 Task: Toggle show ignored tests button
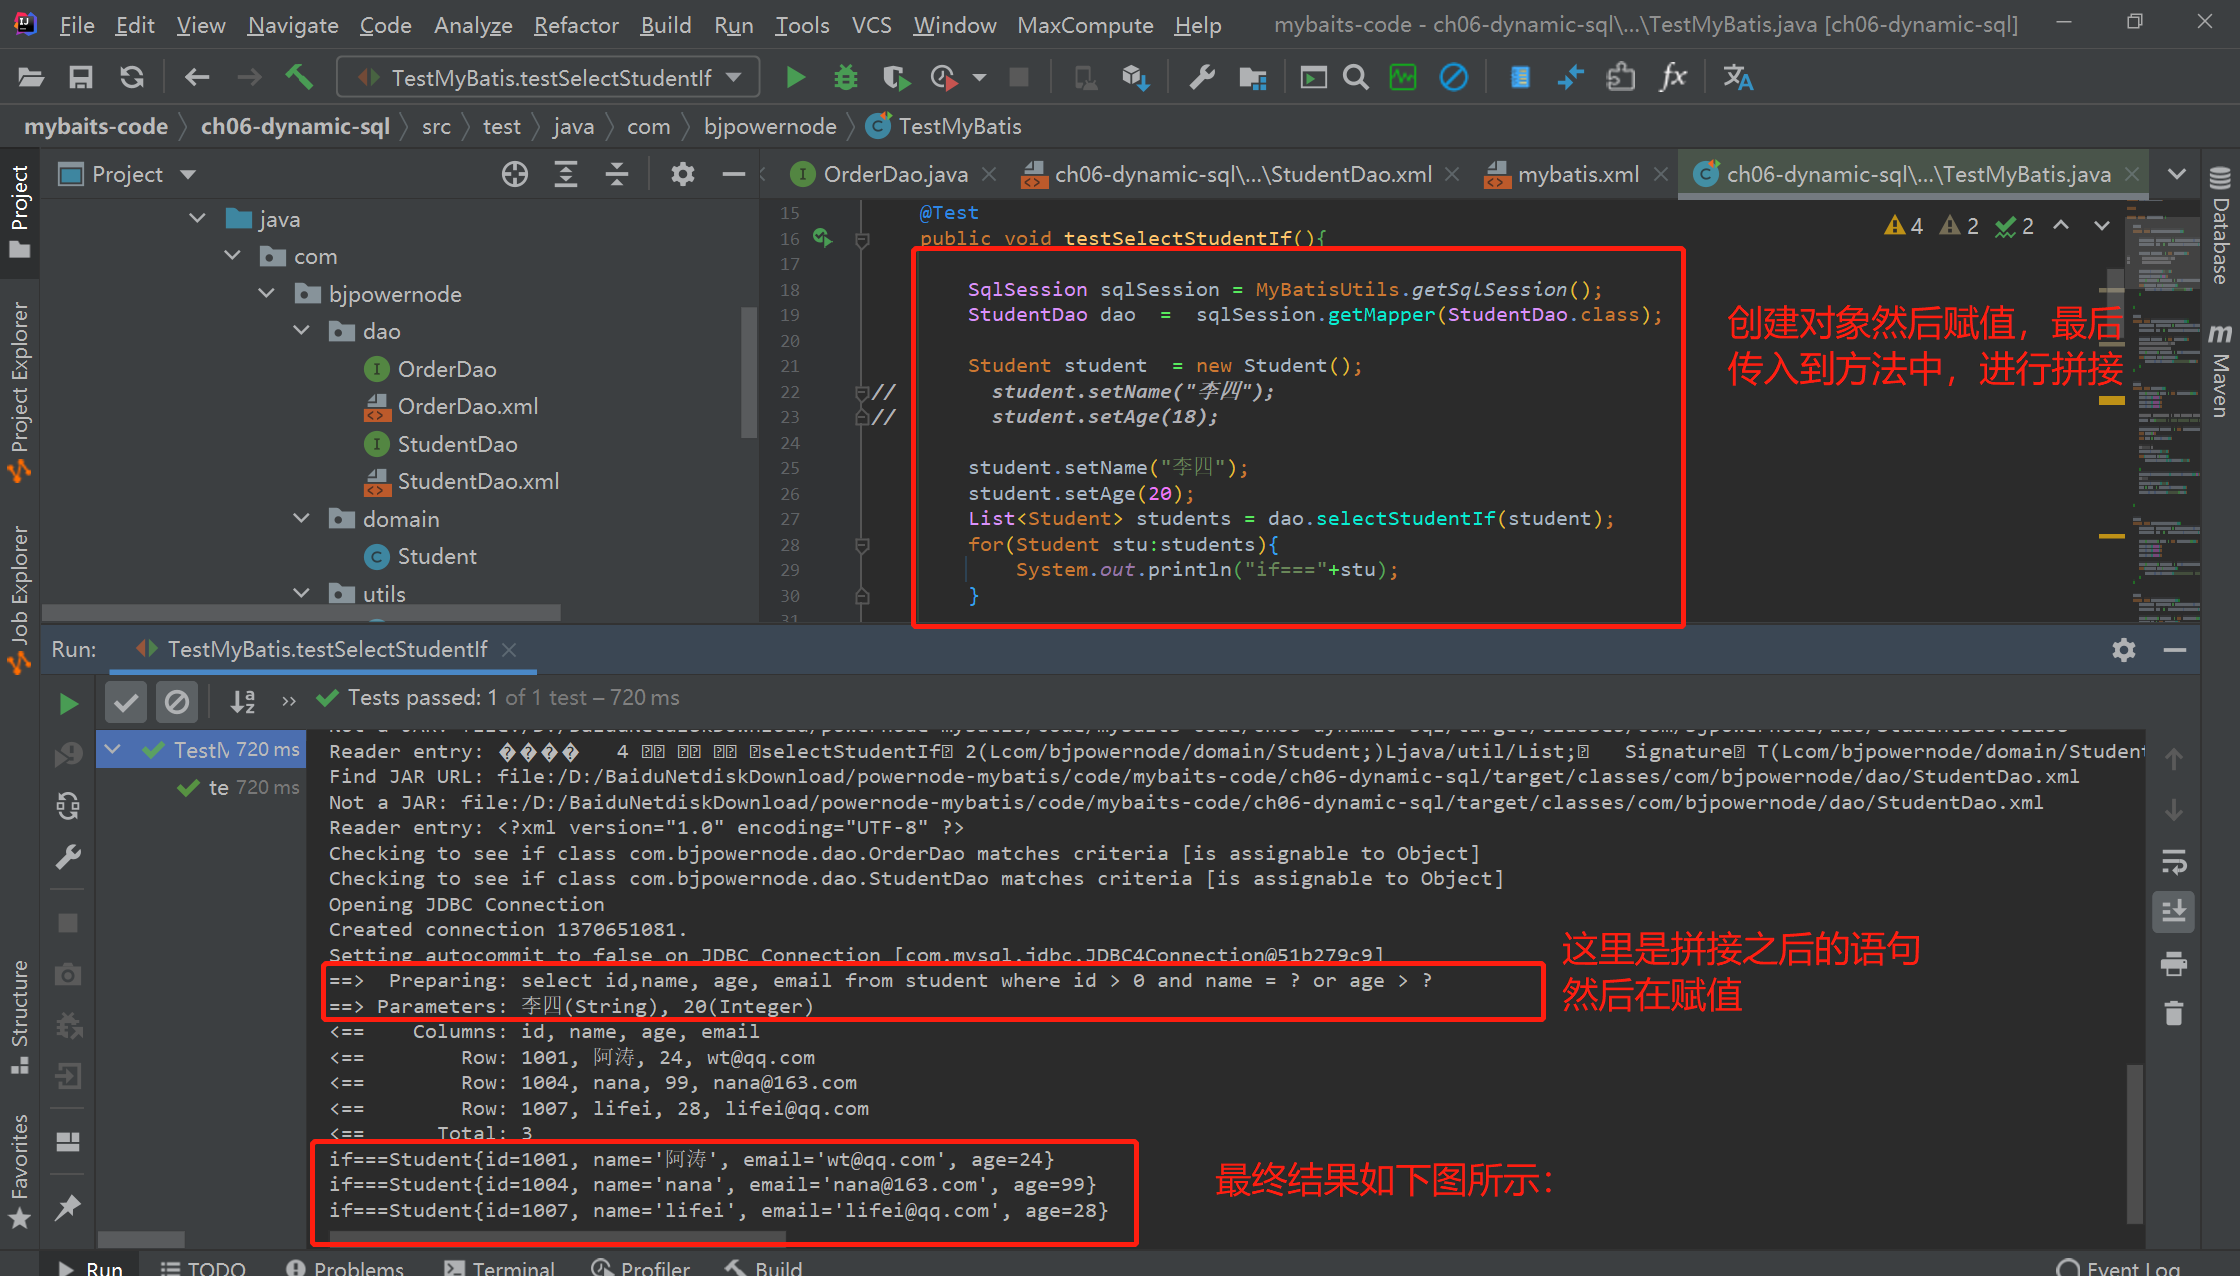click(177, 702)
